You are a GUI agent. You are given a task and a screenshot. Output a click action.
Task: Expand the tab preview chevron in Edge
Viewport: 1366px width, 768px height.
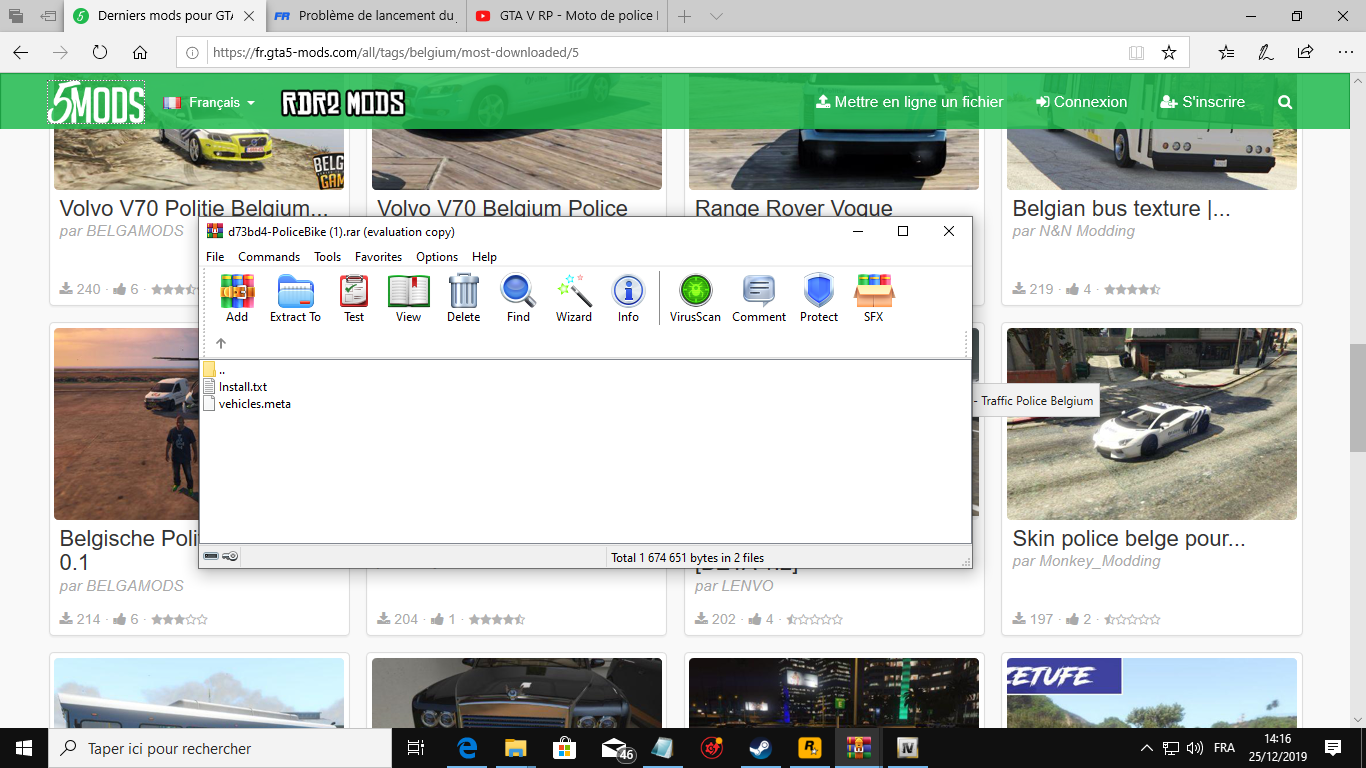(x=716, y=17)
